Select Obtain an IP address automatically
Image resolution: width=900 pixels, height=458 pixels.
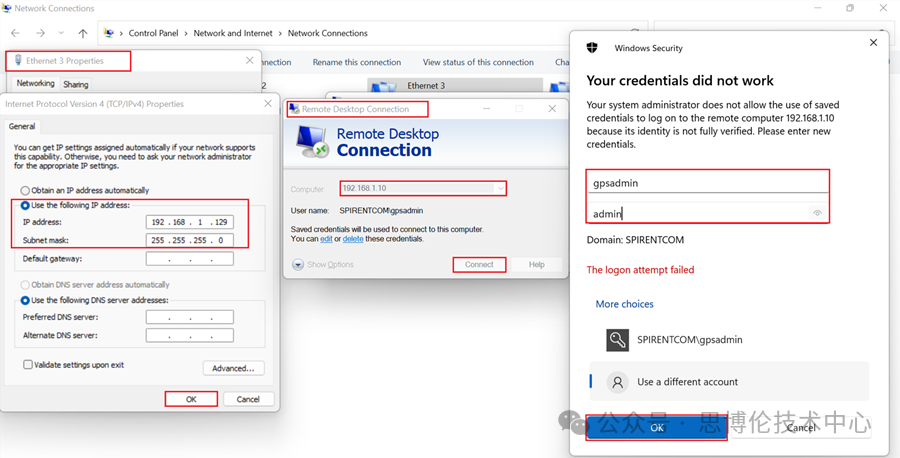[x=85, y=190]
